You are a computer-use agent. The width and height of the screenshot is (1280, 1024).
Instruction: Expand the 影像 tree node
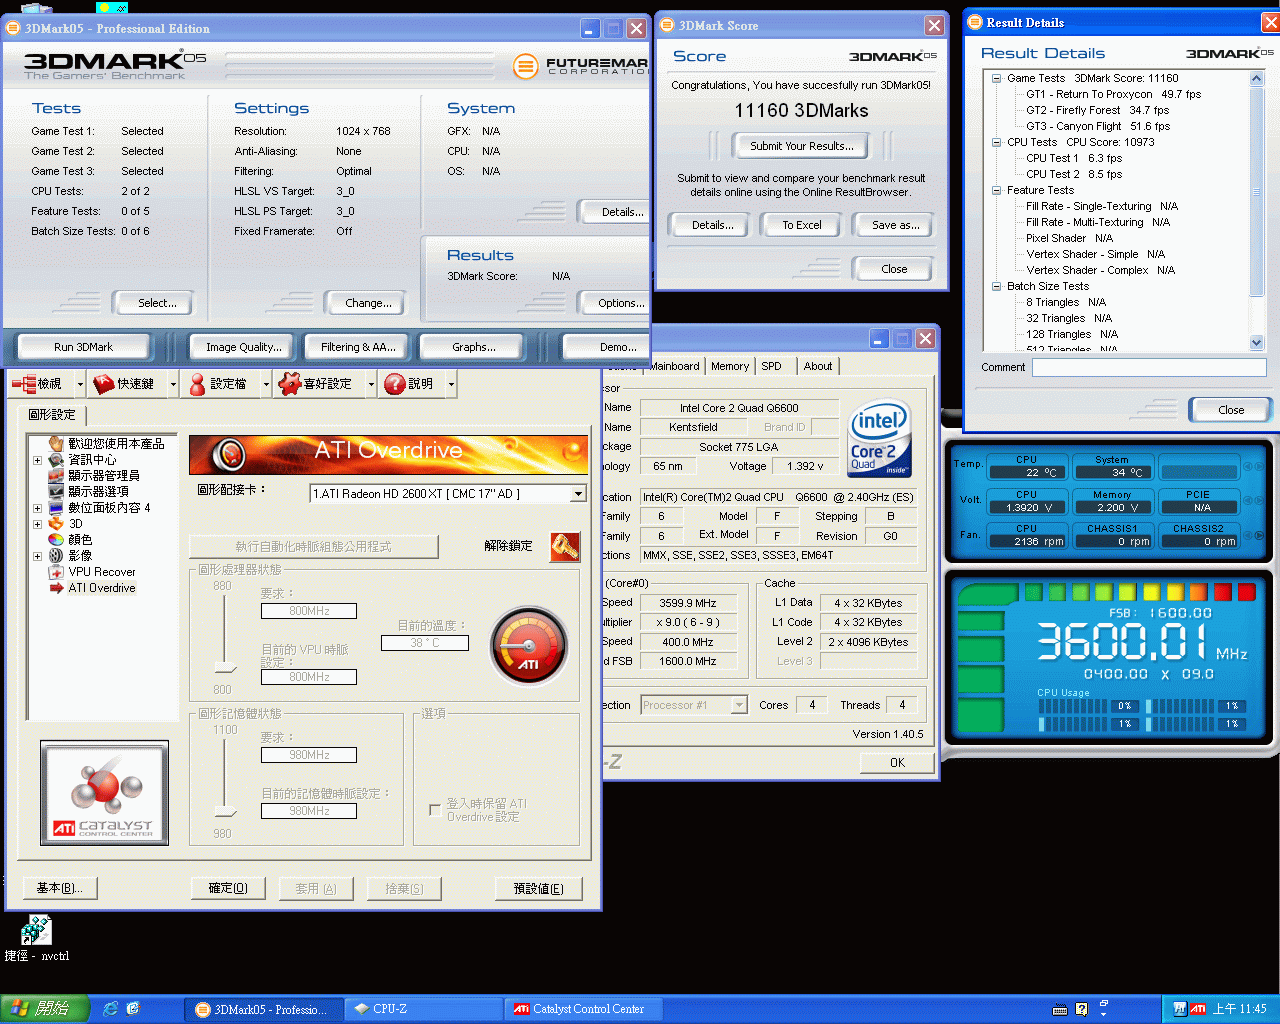(37, 556)
